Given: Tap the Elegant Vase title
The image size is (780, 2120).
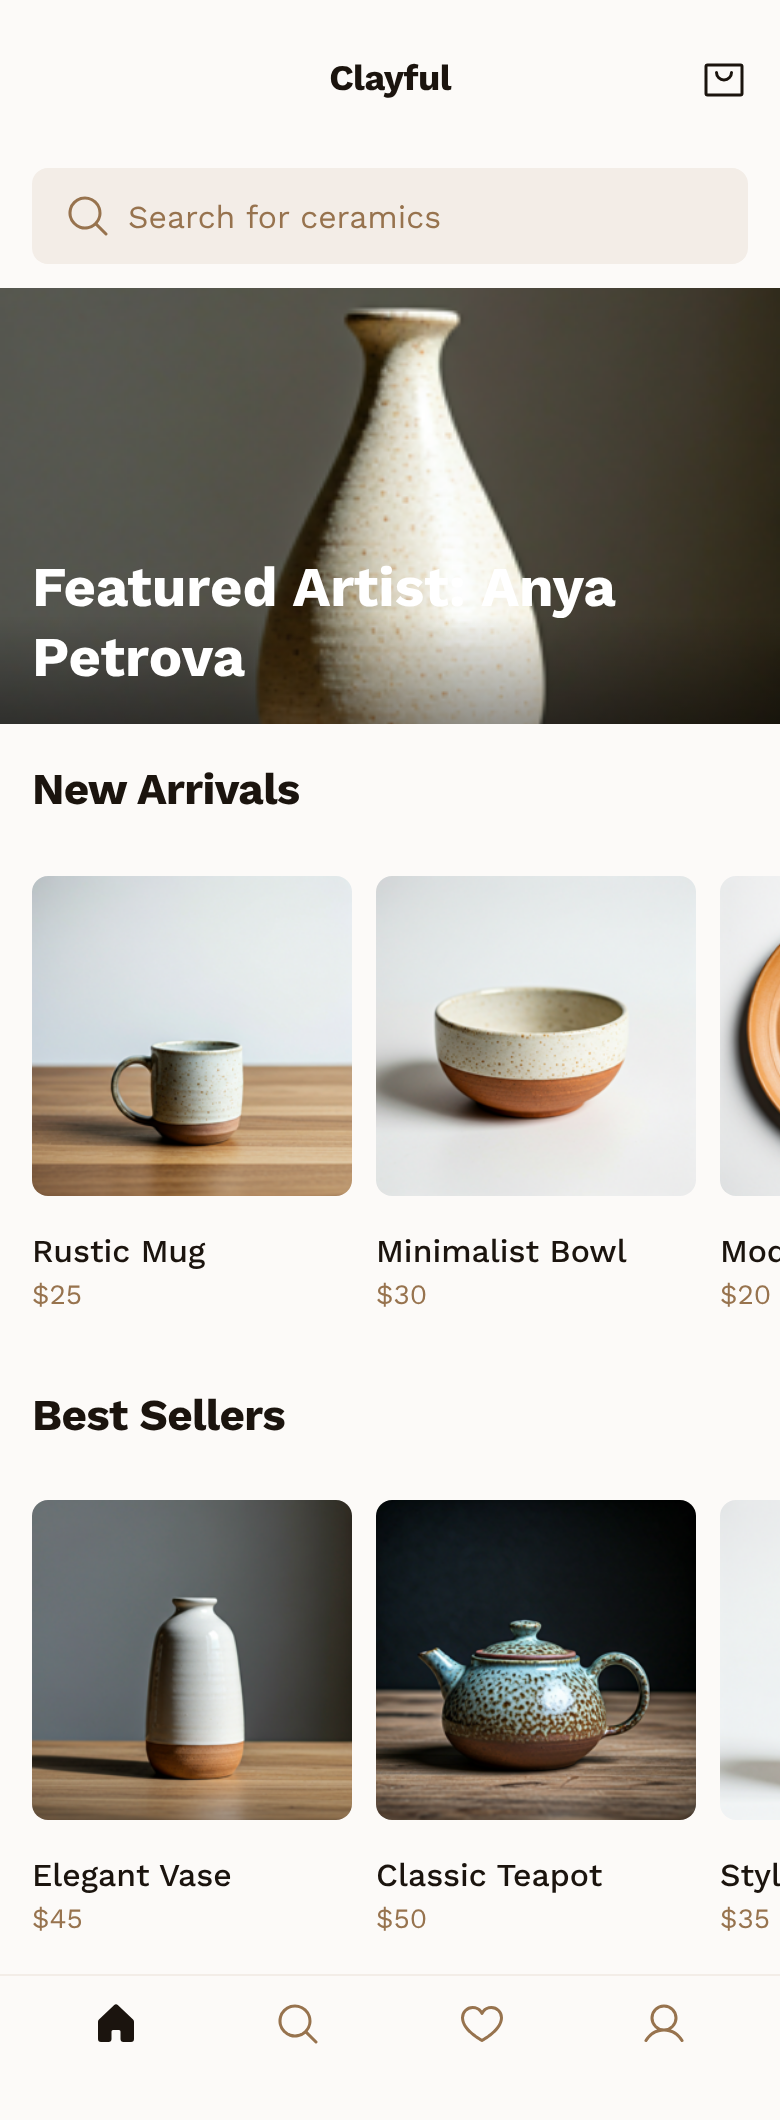Looking at the screenshot, I should [132, 1875].
